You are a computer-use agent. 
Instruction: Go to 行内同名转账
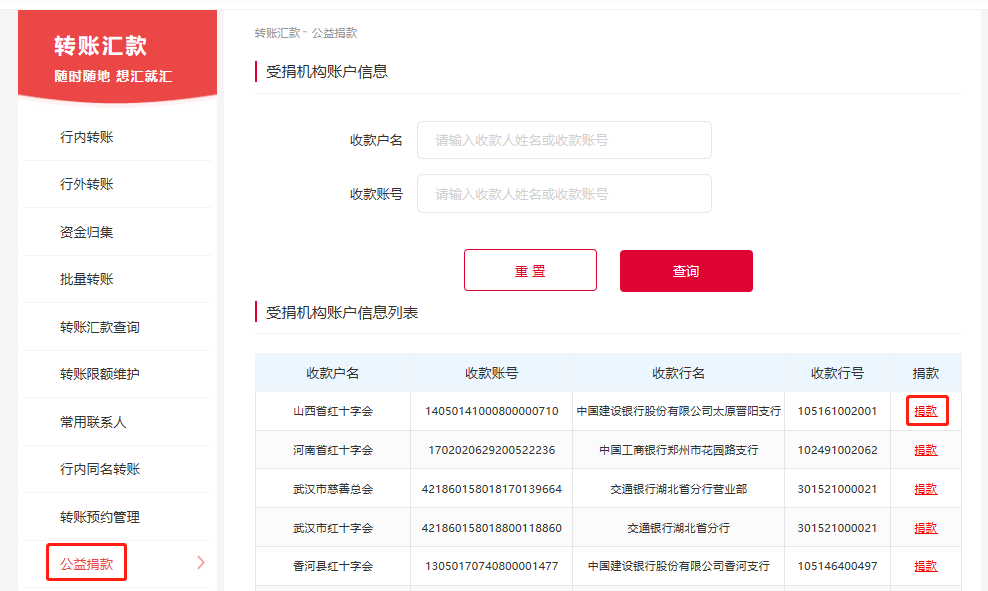pyautogui.click(x=95, y=468)
